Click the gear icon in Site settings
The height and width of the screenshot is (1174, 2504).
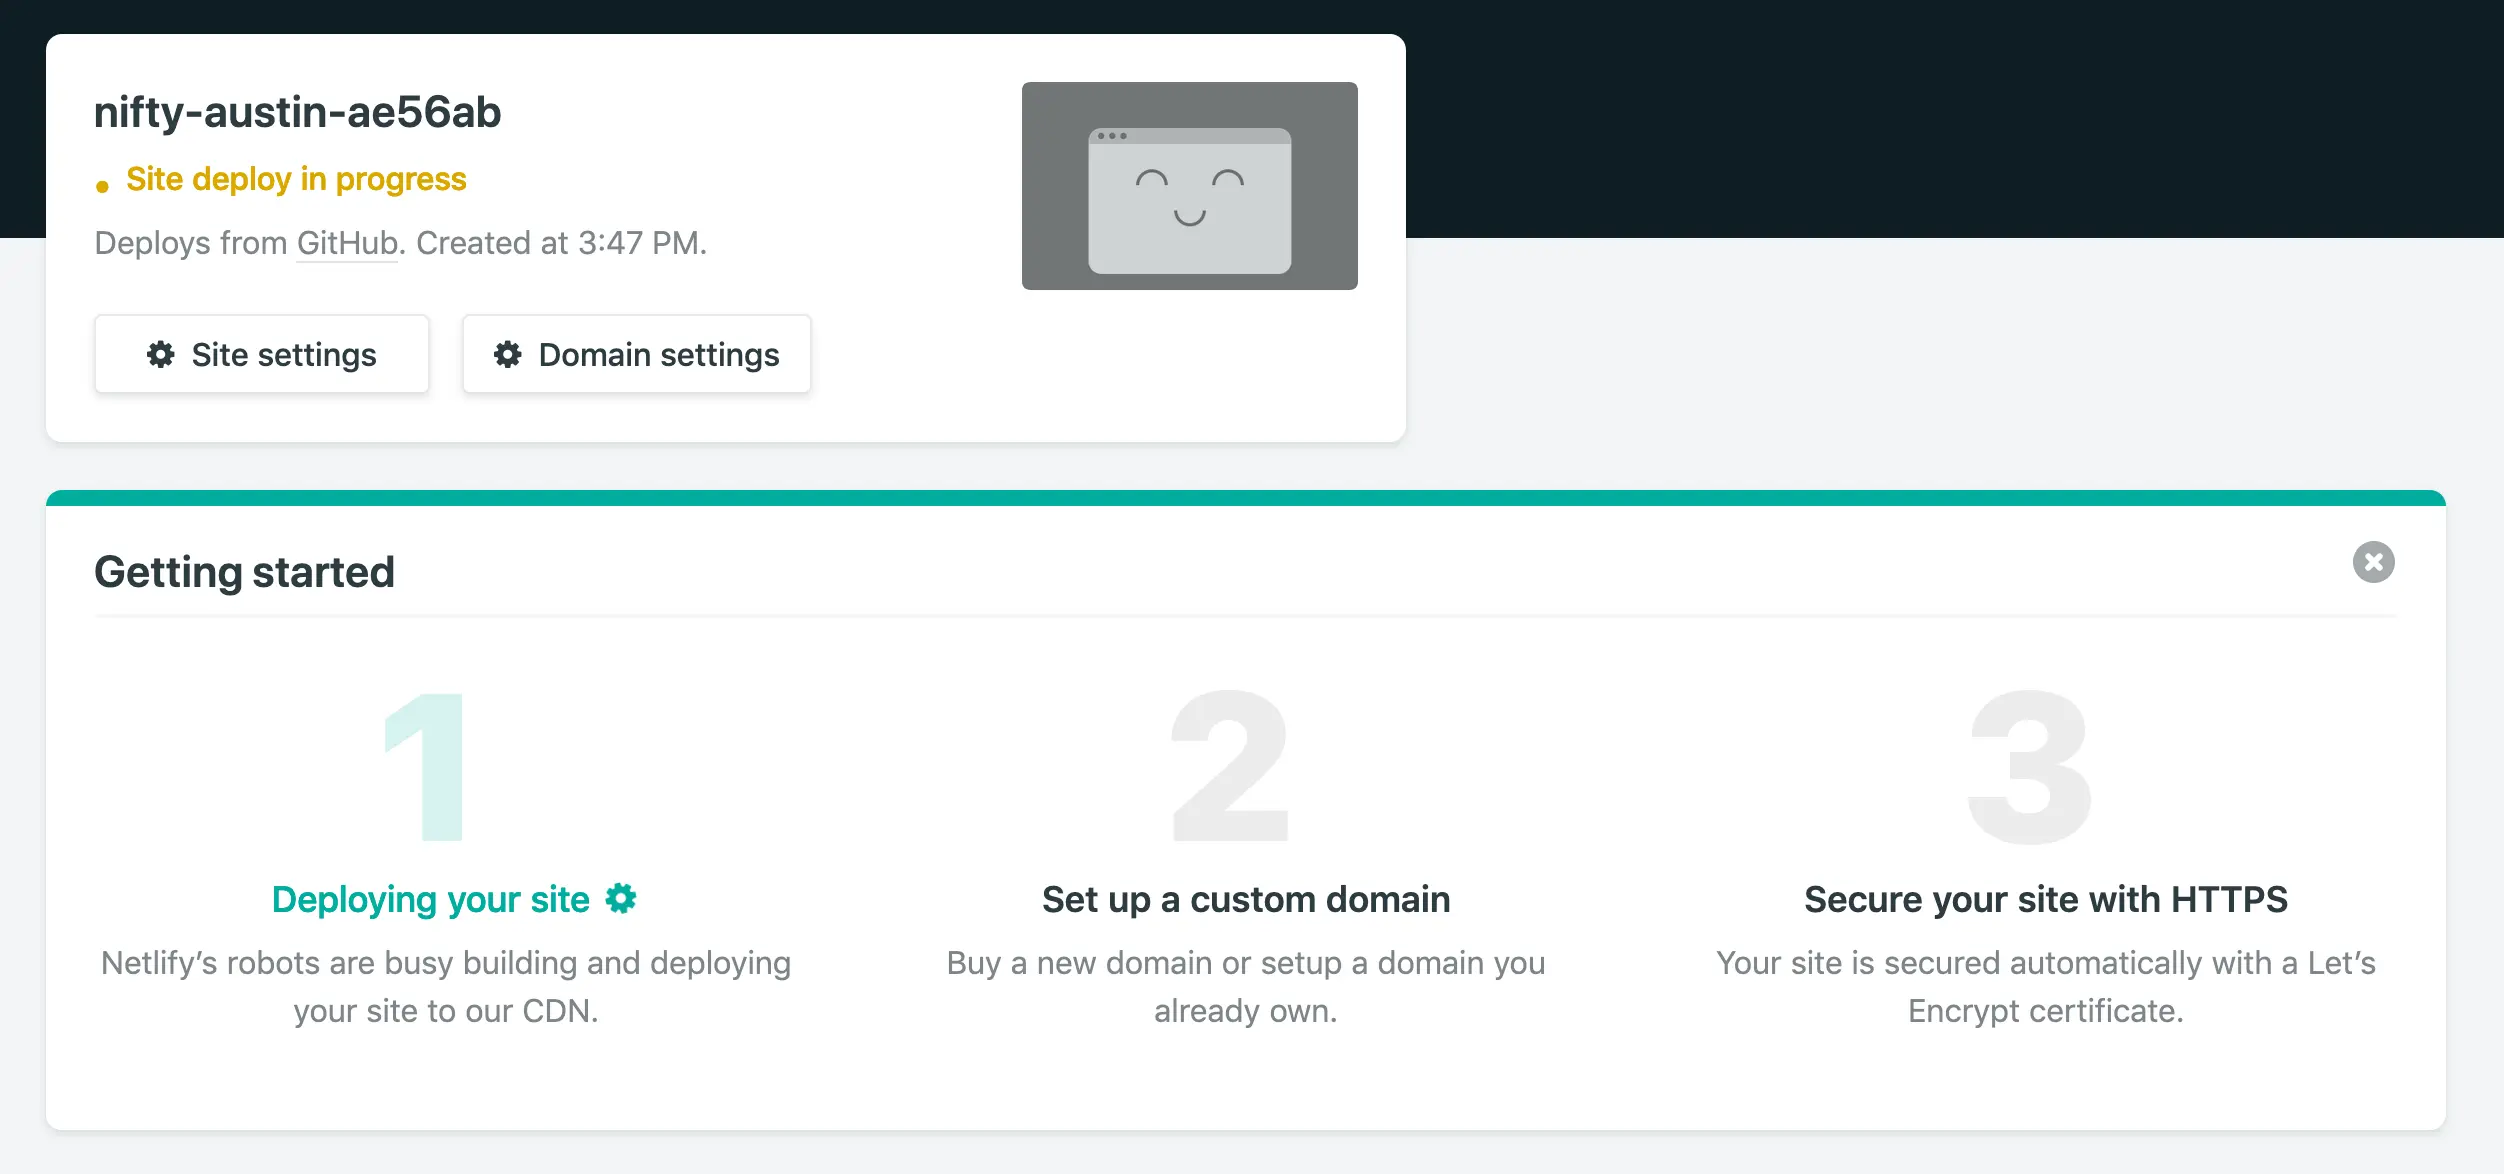click(x=160, y=354)
